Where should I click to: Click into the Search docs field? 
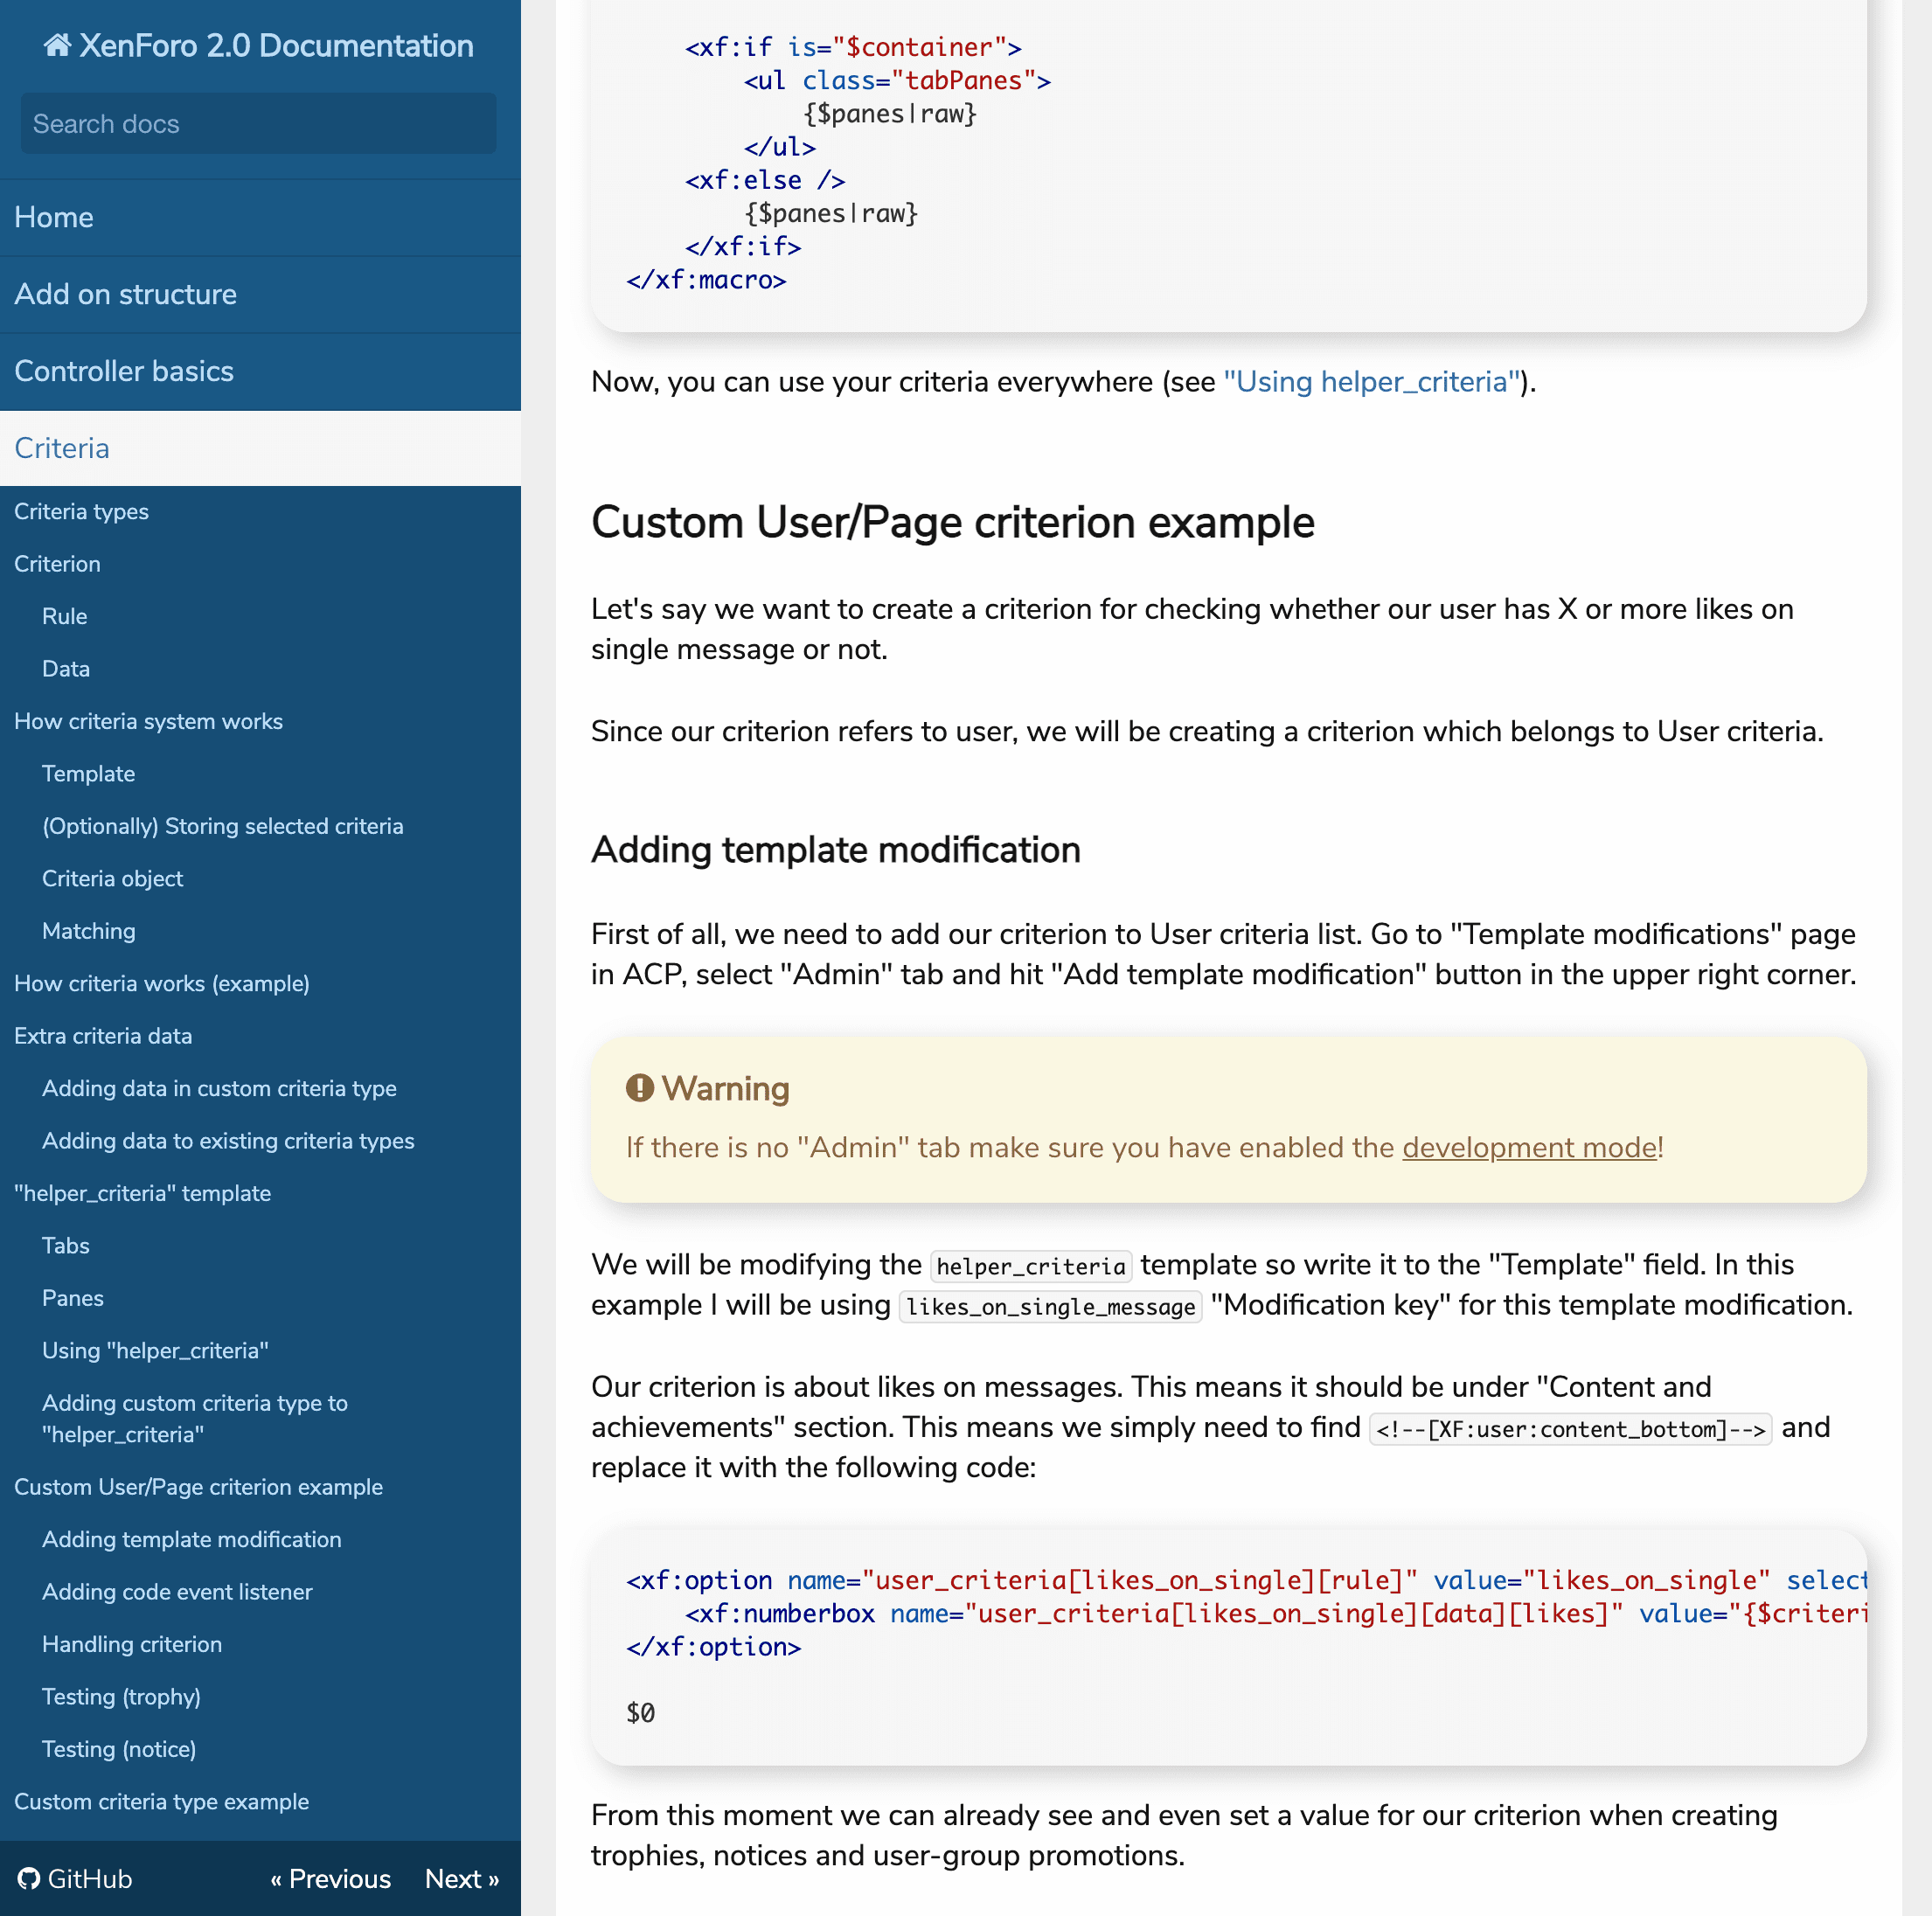tap(258, 124)
